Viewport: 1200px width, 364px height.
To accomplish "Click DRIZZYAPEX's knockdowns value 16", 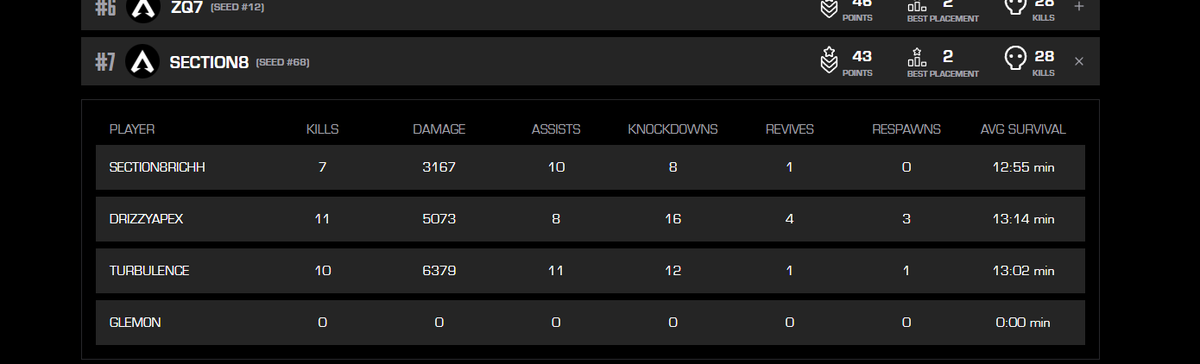I will (673, 219).
